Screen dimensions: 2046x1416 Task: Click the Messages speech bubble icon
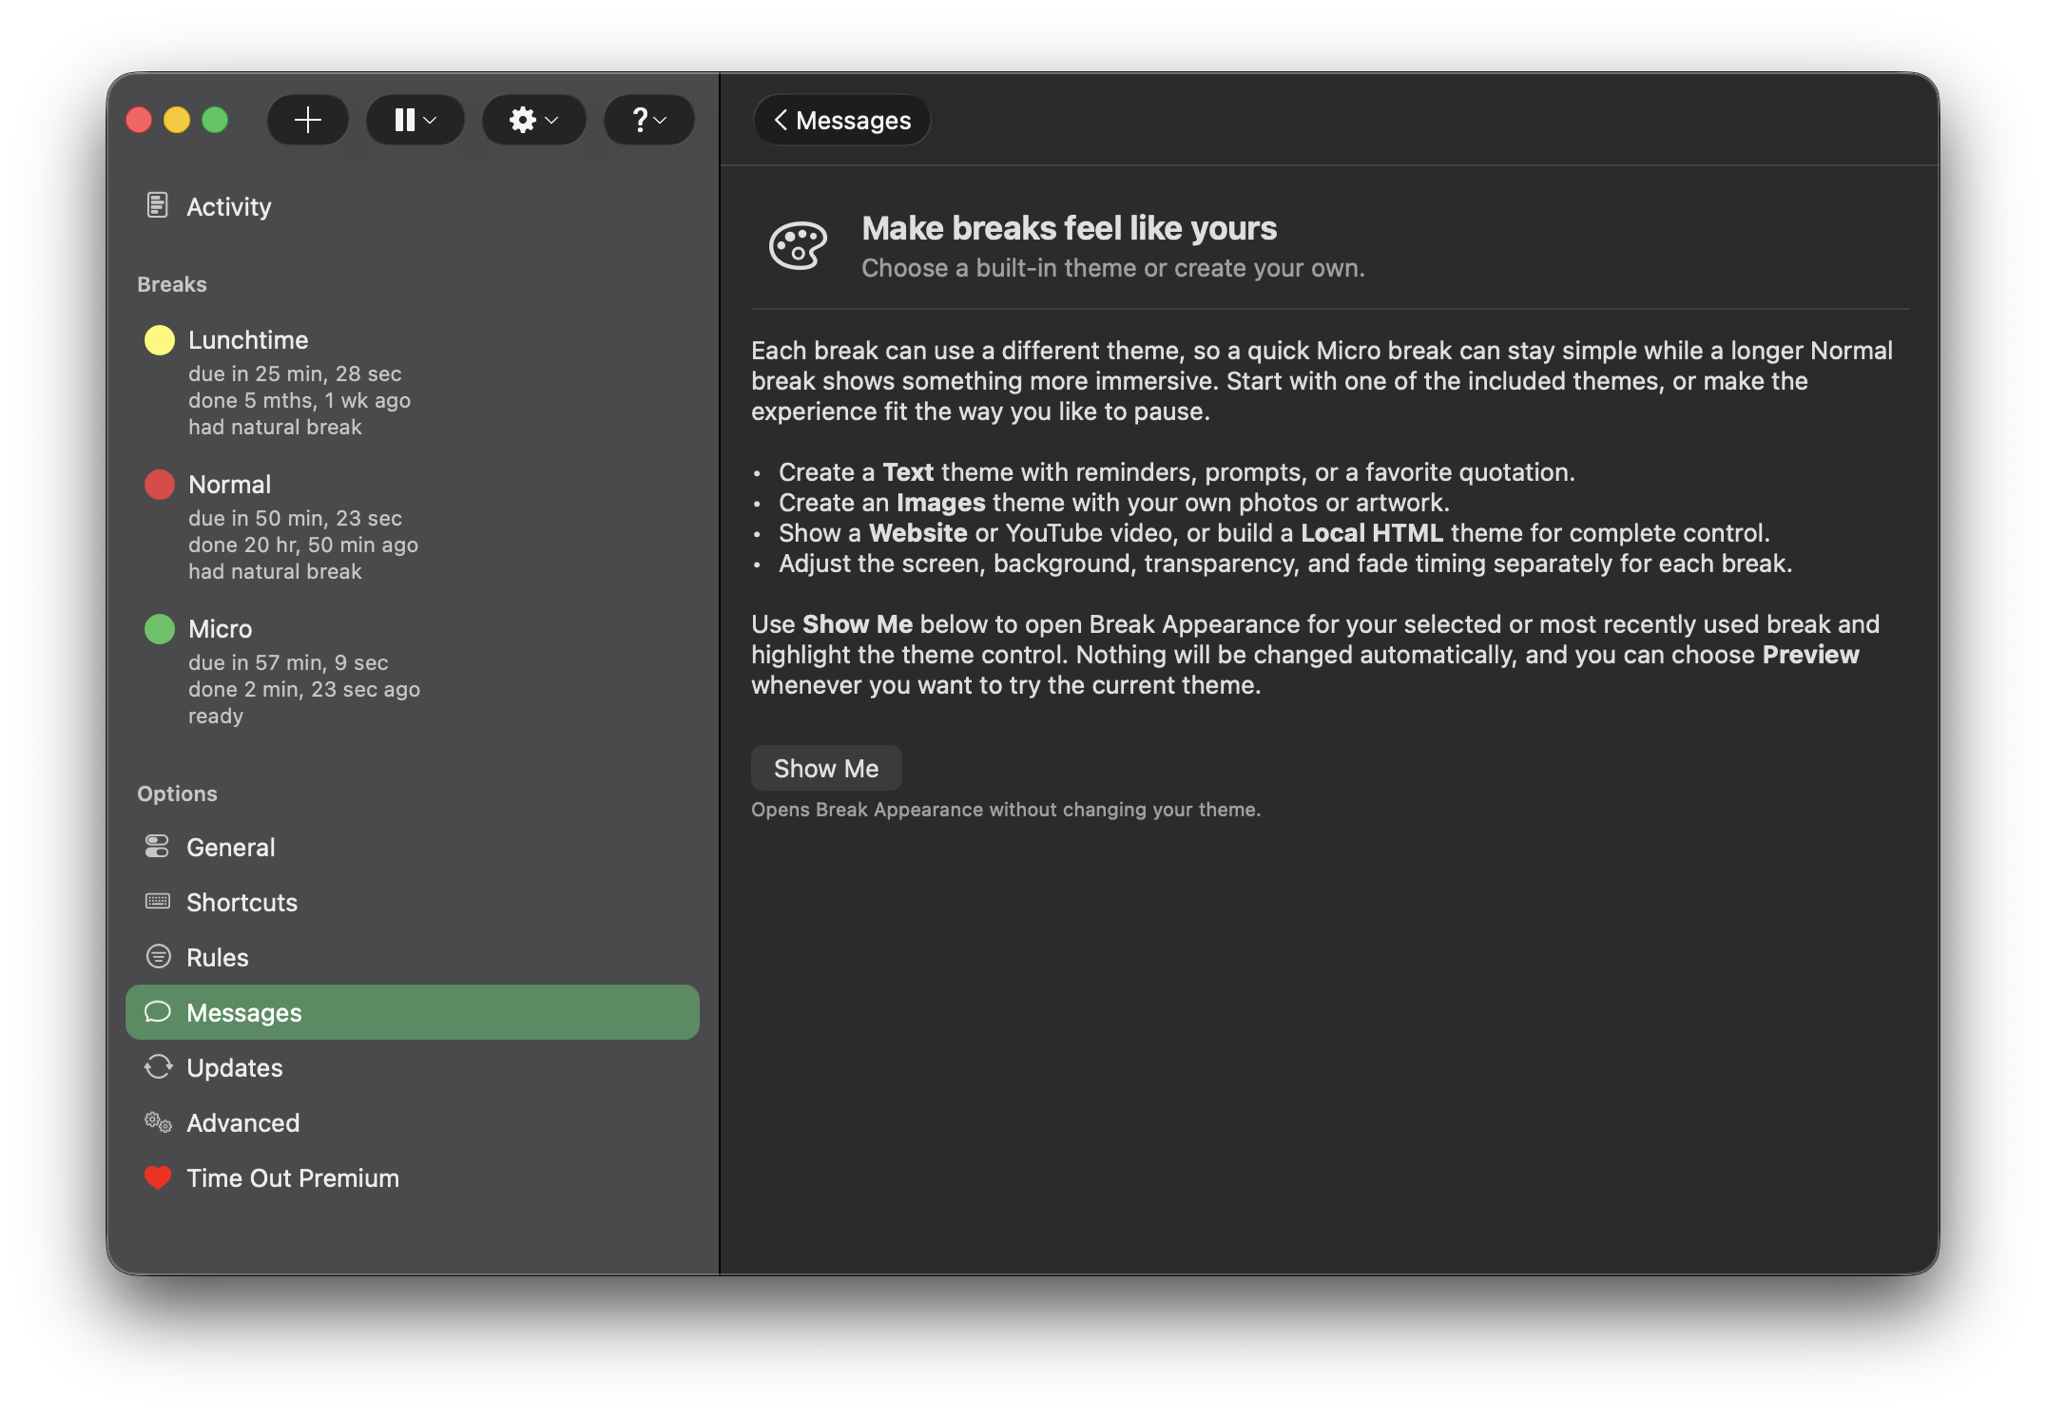tap(157, 1011)
